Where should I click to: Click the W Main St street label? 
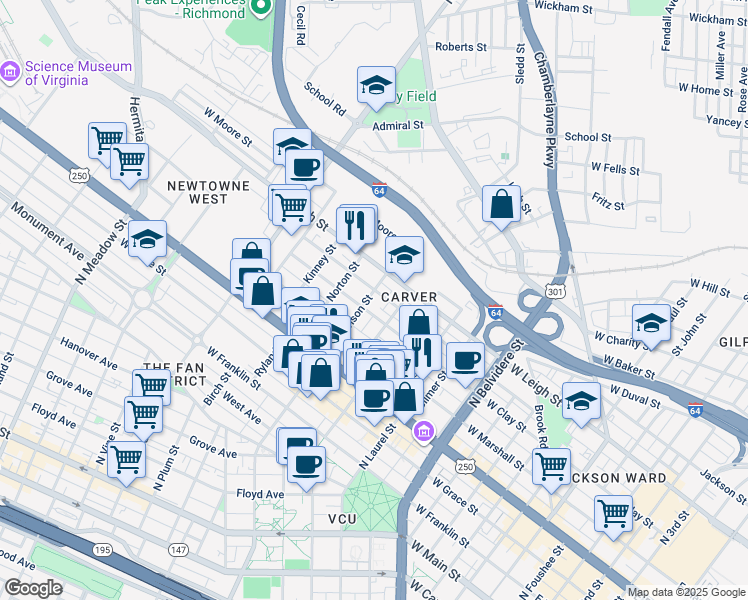(x=436, y=561)
